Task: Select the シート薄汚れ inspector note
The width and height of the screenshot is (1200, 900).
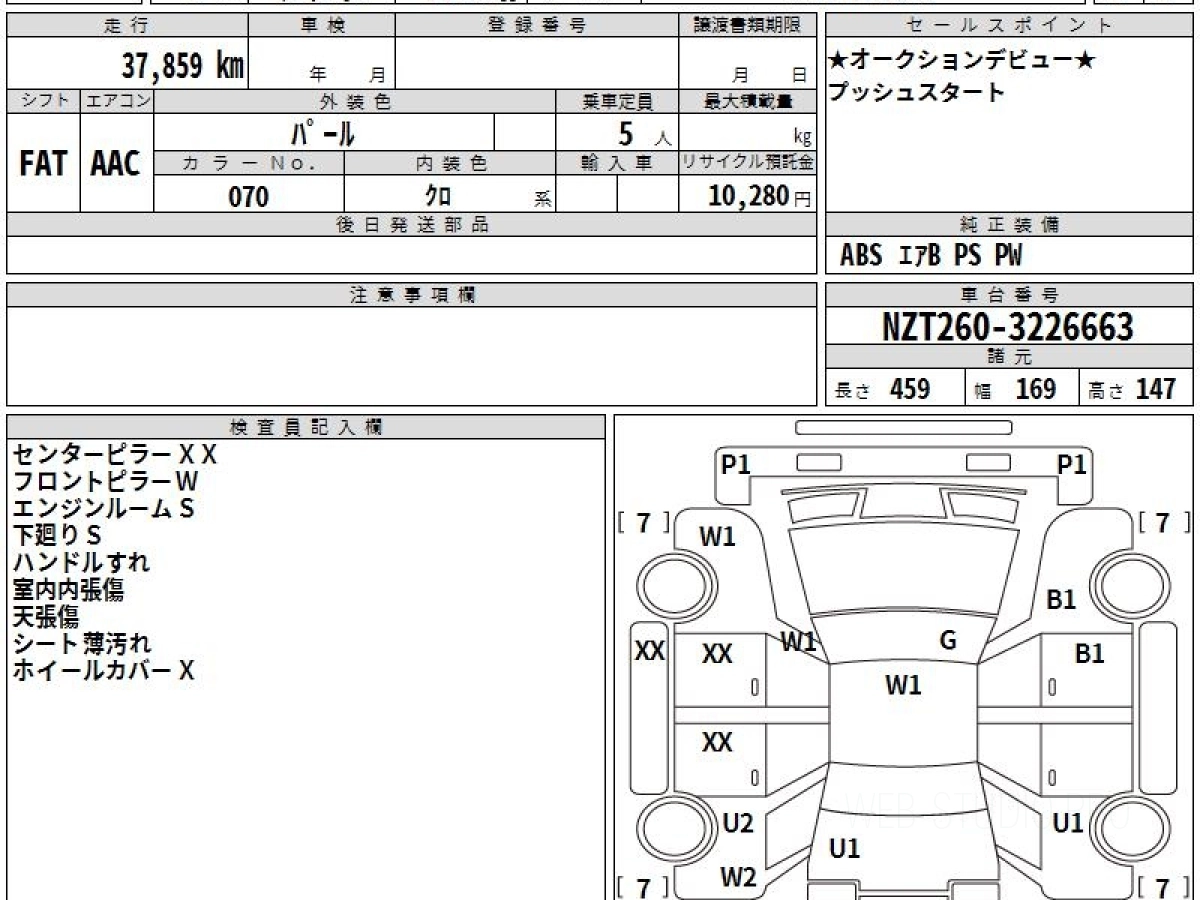Action: coord(82,643)
